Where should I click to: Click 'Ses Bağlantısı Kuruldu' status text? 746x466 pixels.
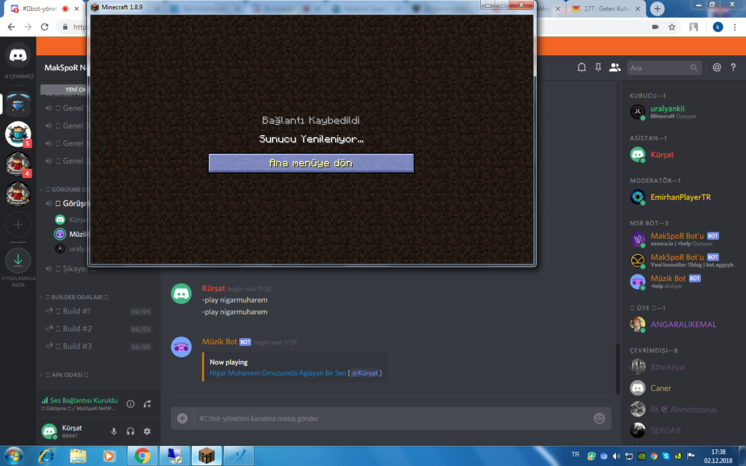click(83, 400)
